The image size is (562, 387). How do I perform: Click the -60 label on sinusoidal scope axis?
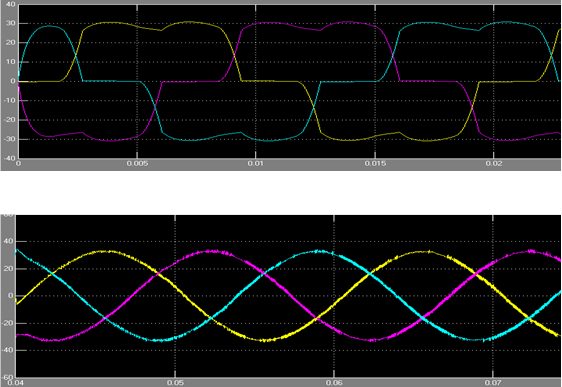pyautogui.click(x=8, y=377)
